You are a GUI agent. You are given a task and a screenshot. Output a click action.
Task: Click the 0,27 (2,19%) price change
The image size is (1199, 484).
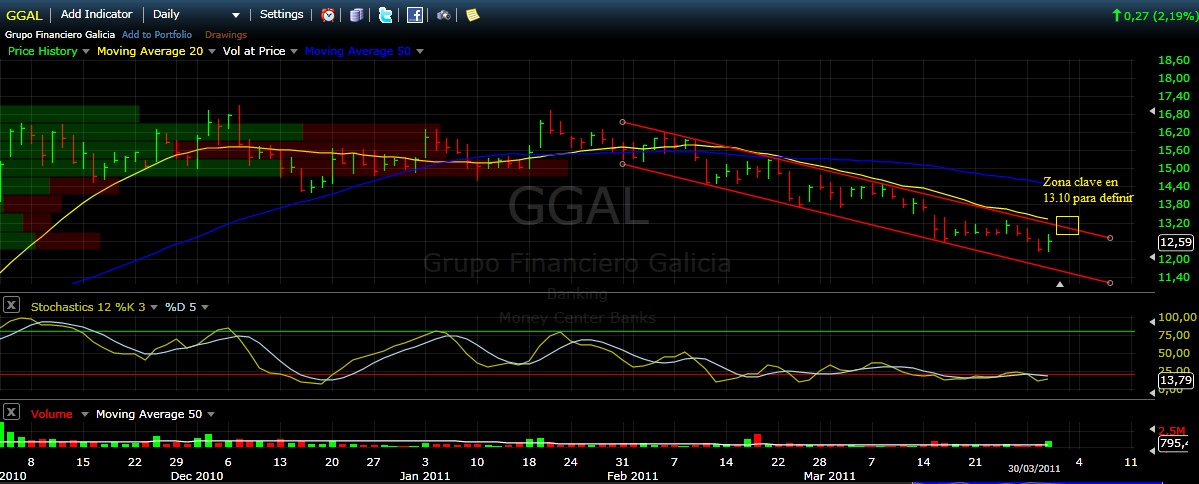[1155, 15]
